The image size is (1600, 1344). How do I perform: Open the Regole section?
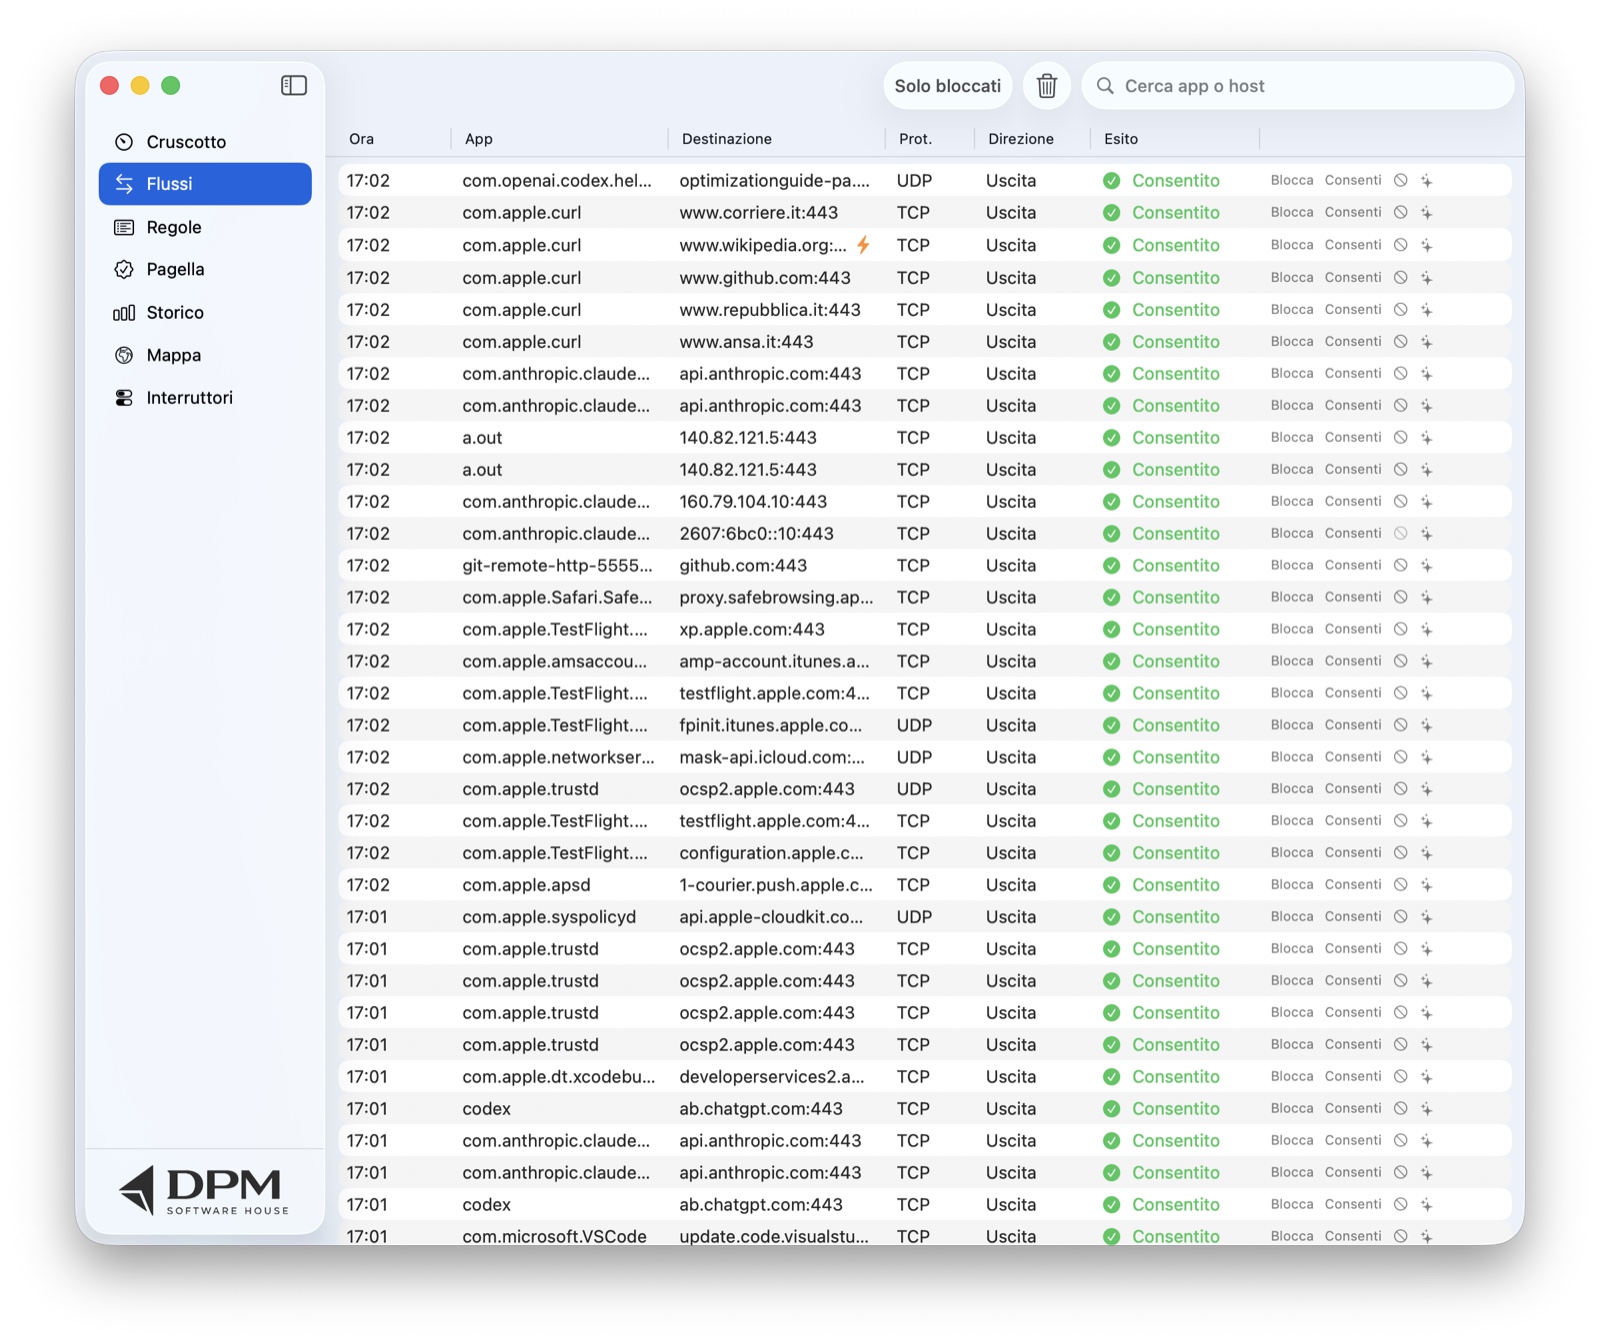pos(205,227)
